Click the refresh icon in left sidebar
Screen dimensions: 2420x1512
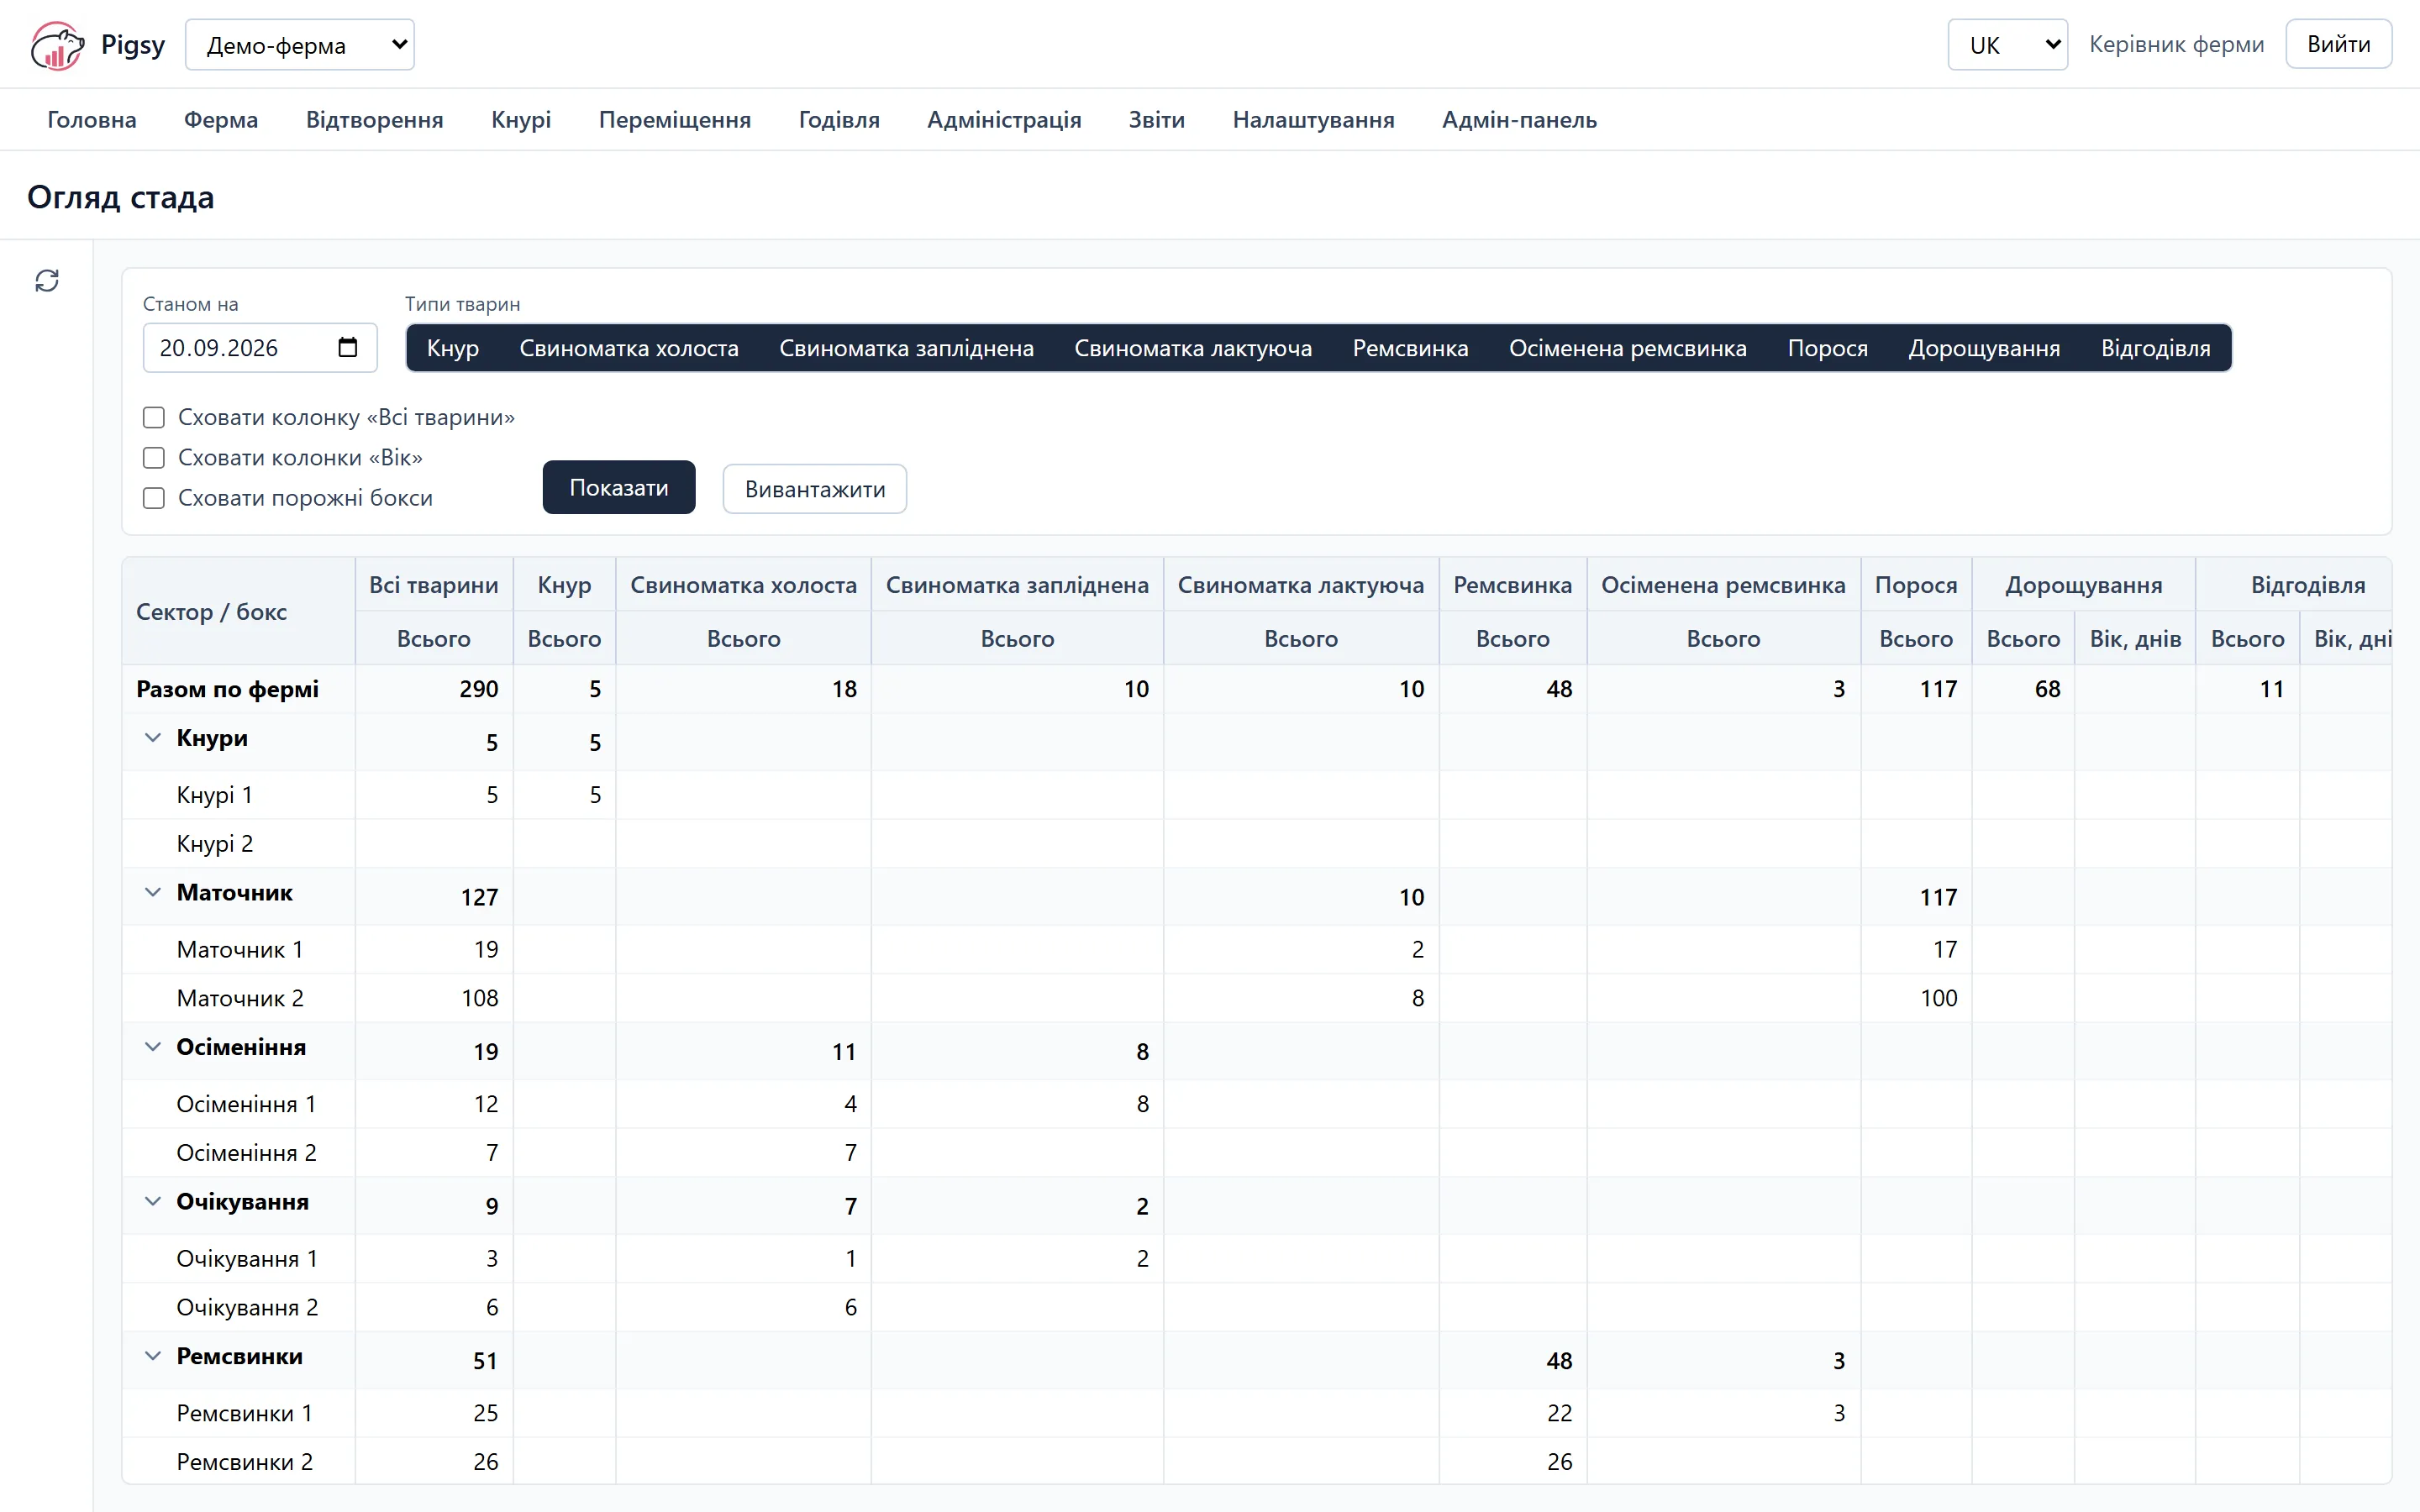tap(47, 281)
